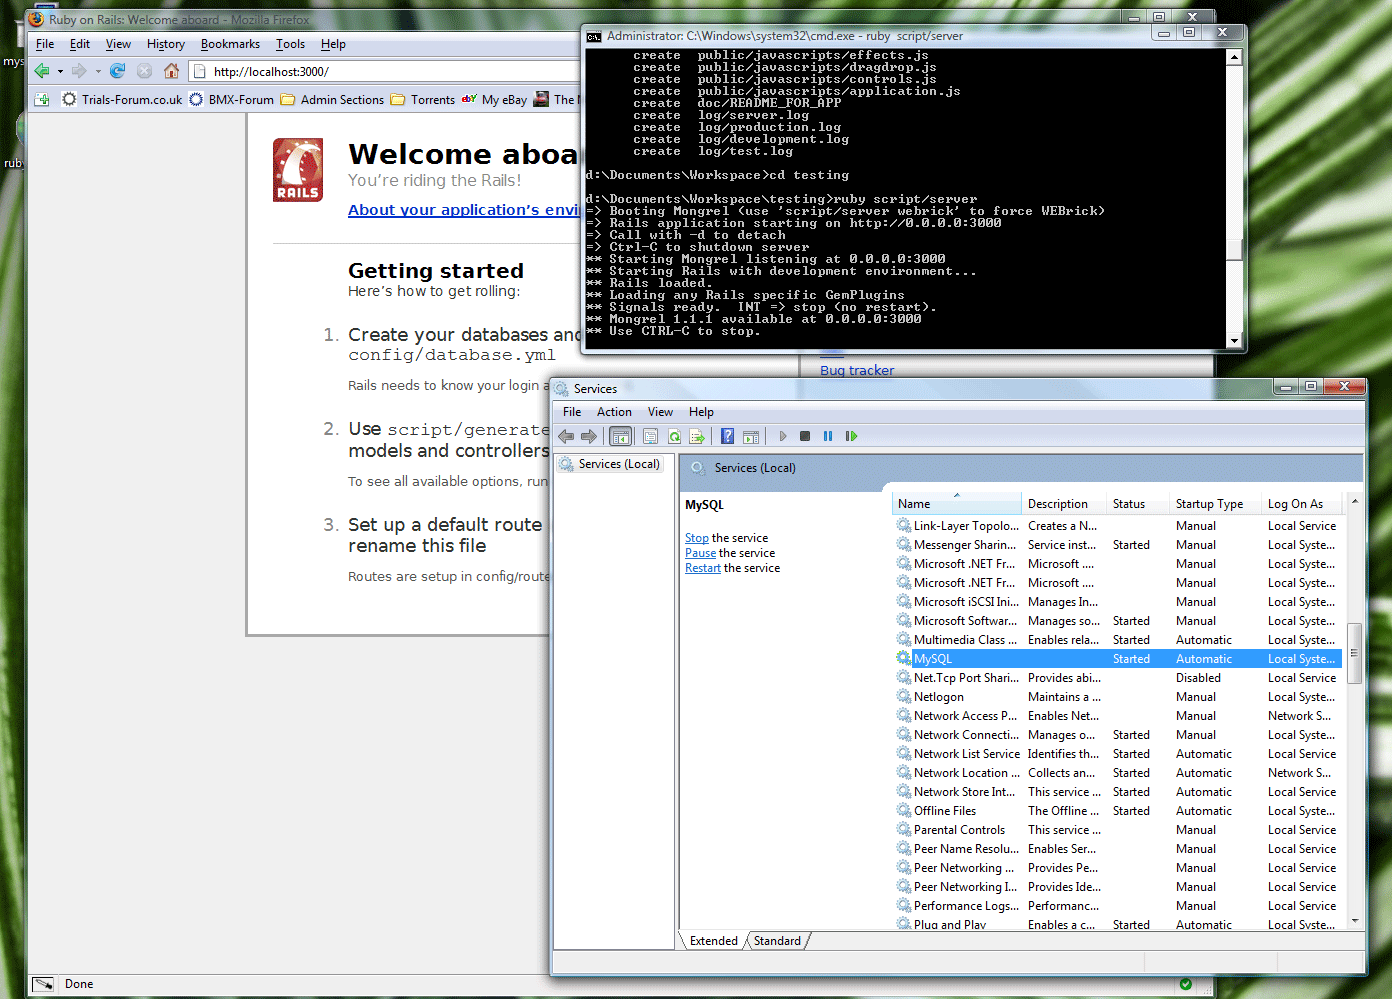Select Offline Files service row
This screenshot has width=1392, height=999.
pyautogui.click(x=1117, y=811)
